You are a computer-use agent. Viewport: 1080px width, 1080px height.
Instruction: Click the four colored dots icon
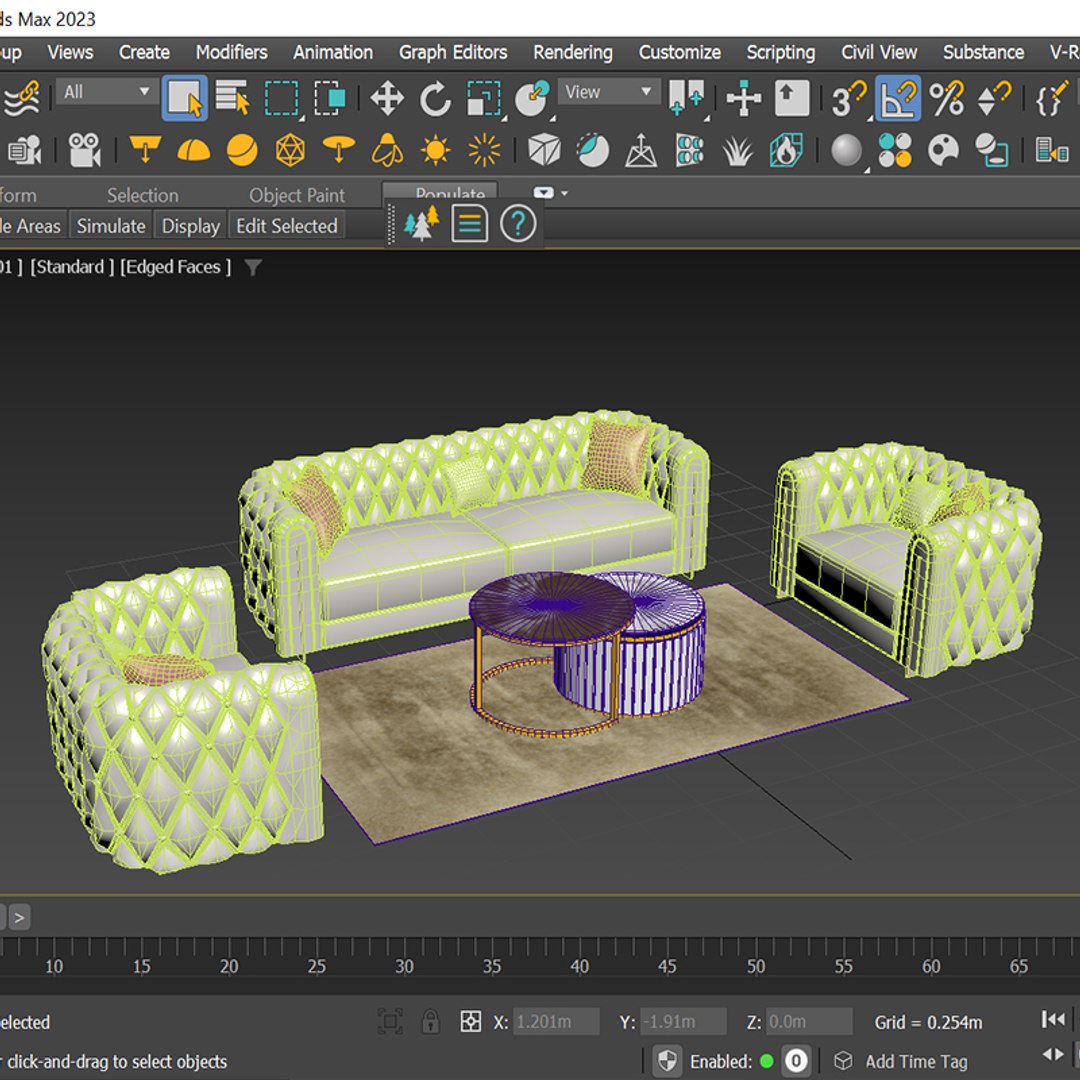(895, 149)
